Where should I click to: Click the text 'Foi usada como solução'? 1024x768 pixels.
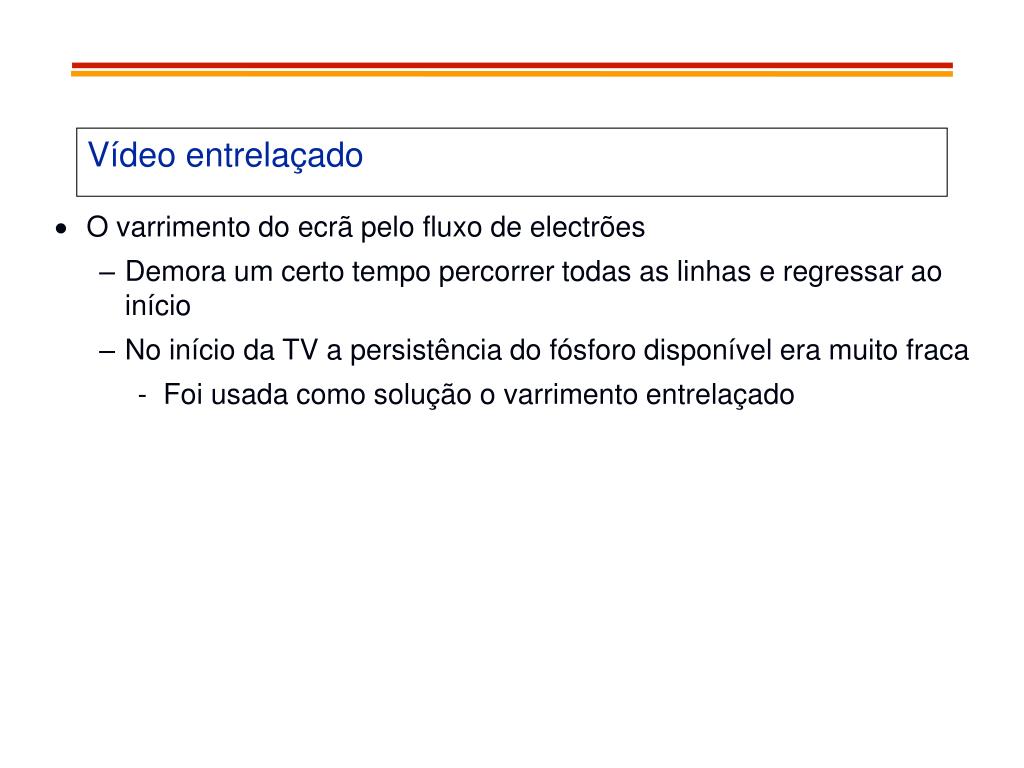(317, 395)
